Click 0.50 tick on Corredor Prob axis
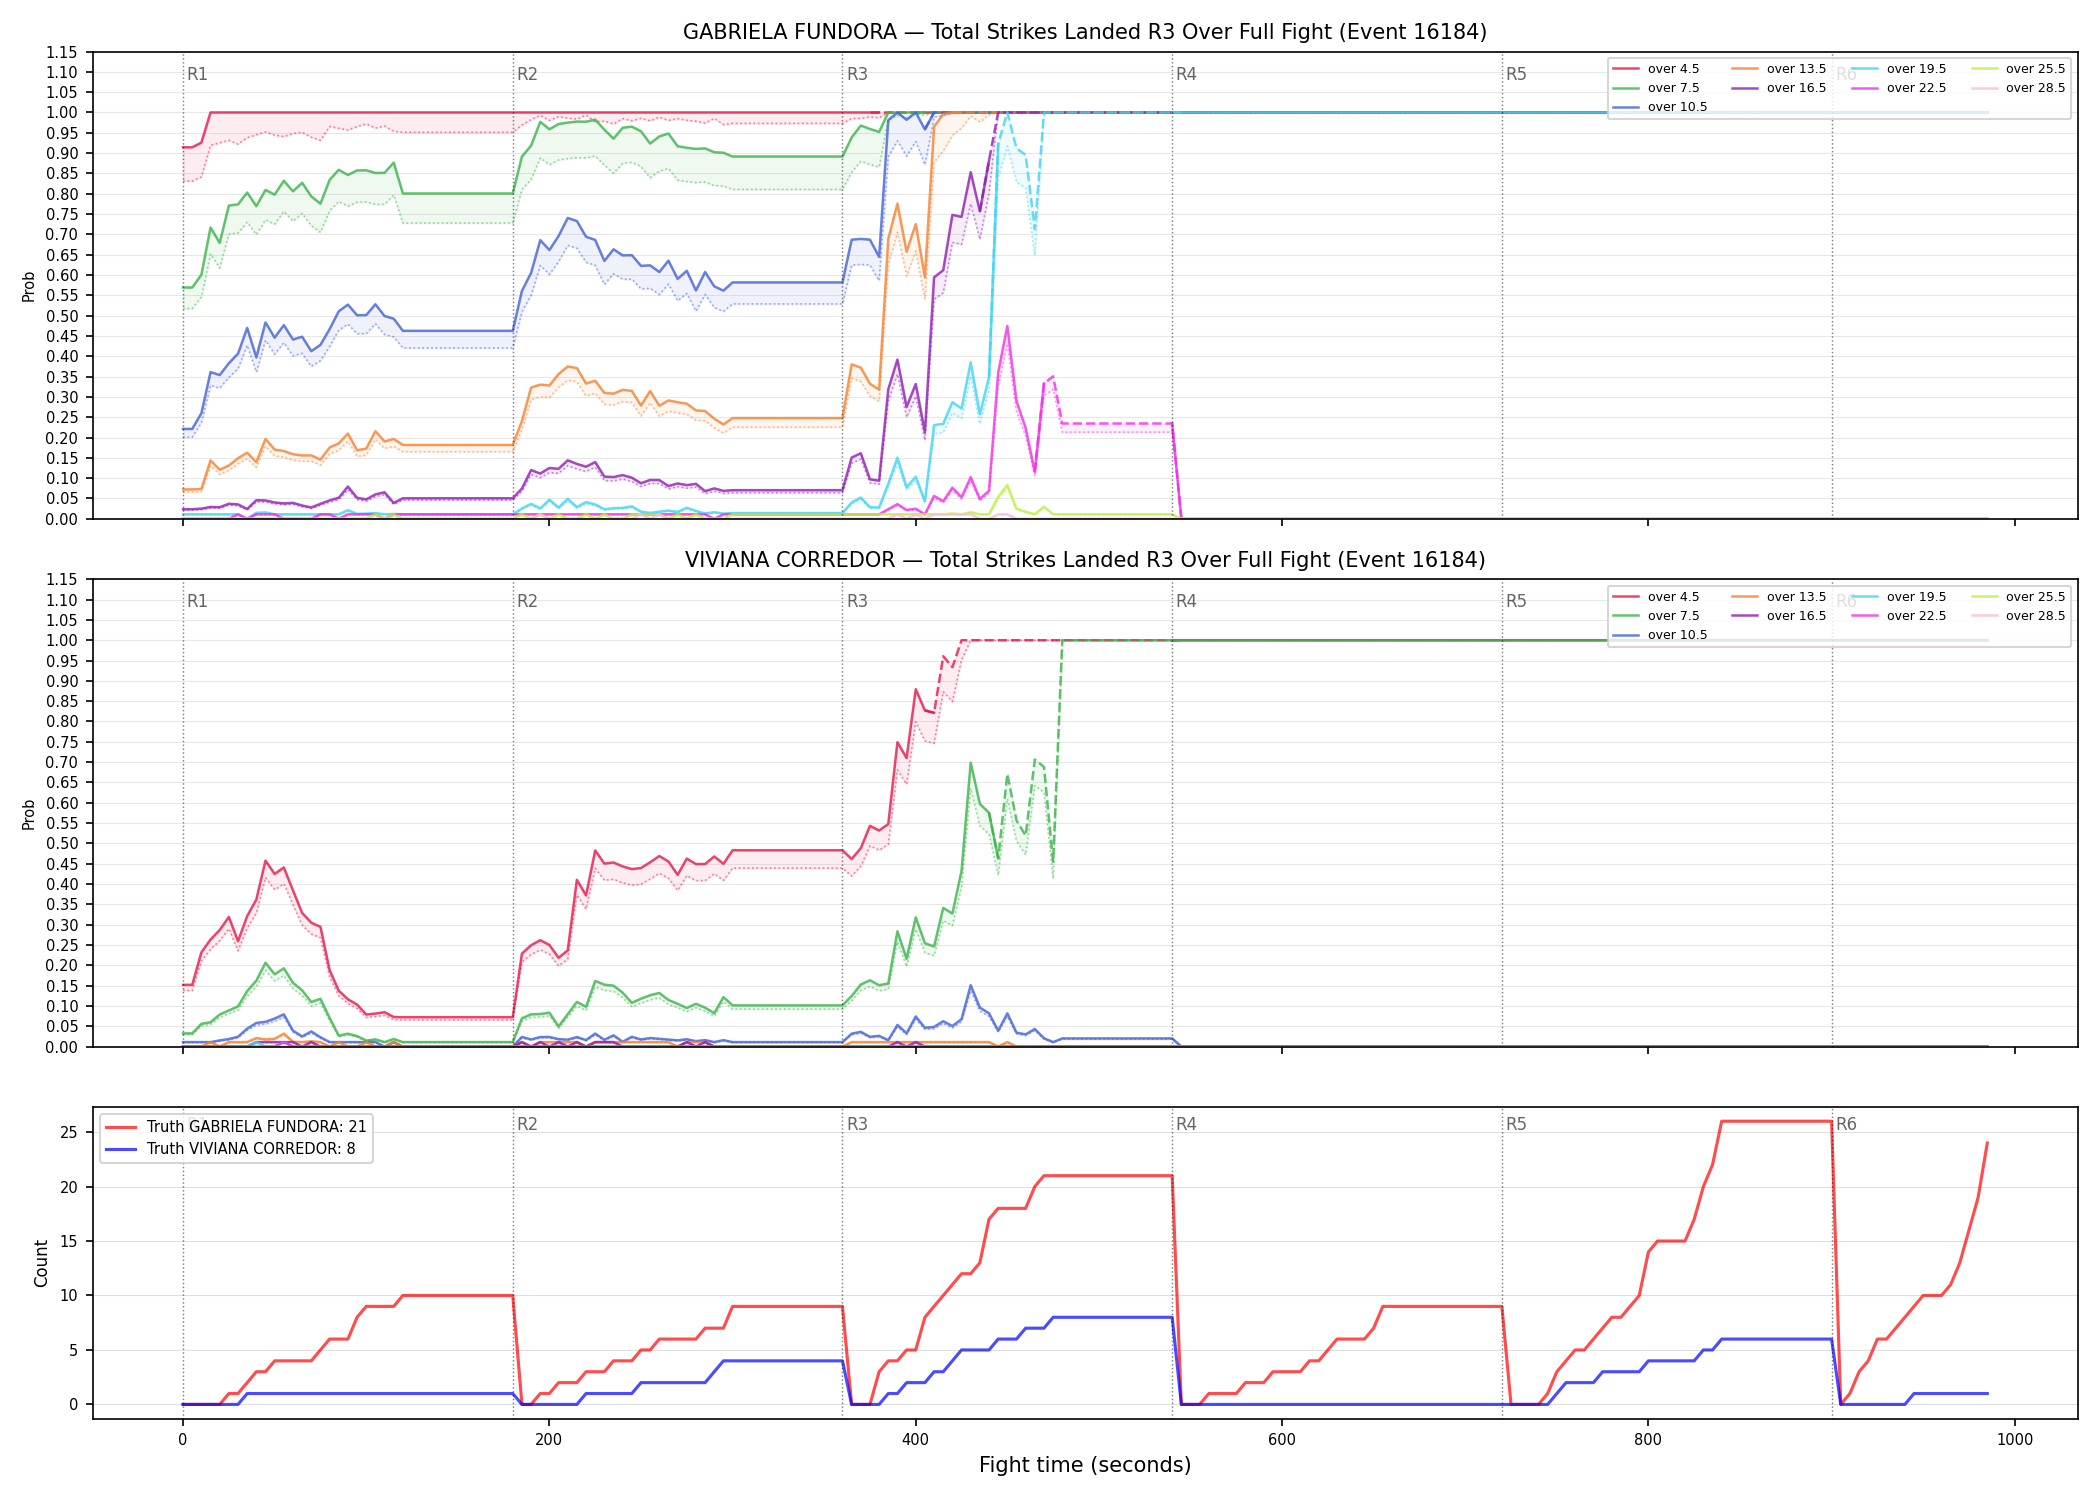Screen dimensions: 2100x1500 (62, 844)
